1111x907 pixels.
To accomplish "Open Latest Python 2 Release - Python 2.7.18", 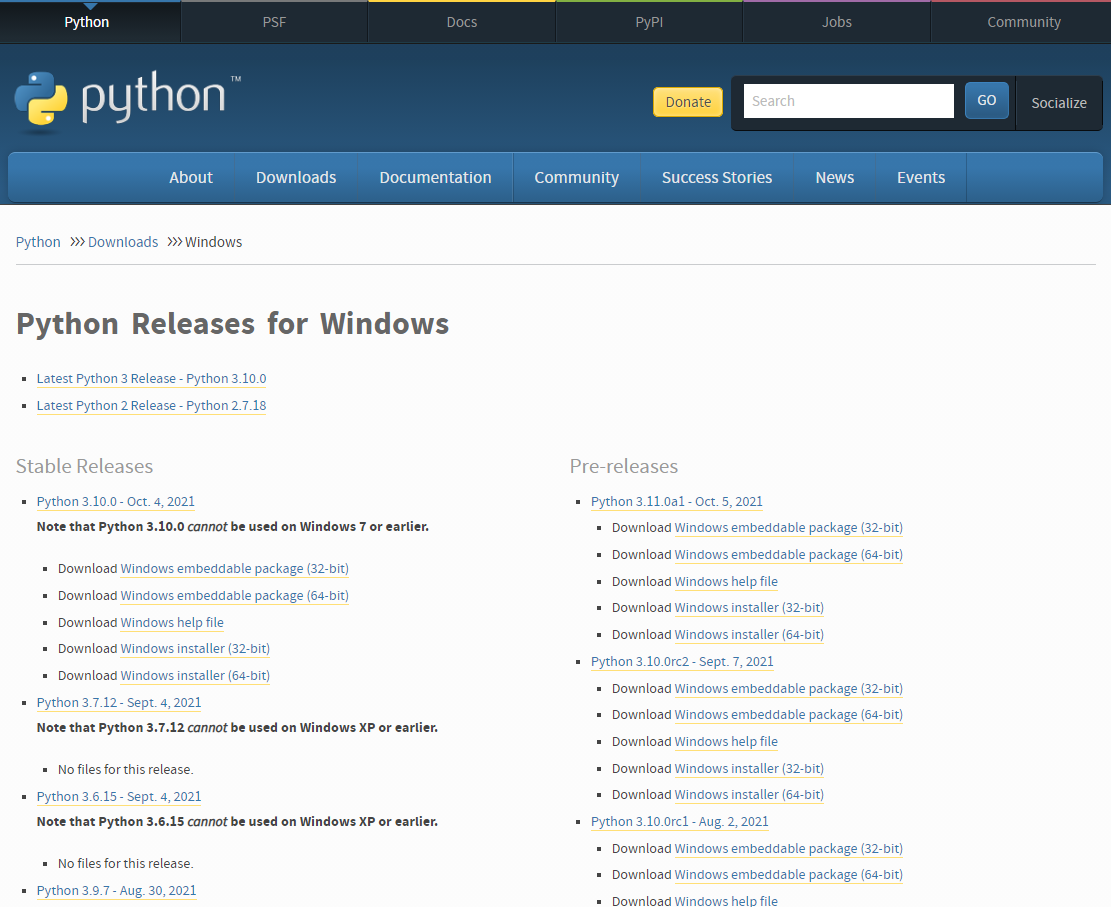I will (152, 405).
